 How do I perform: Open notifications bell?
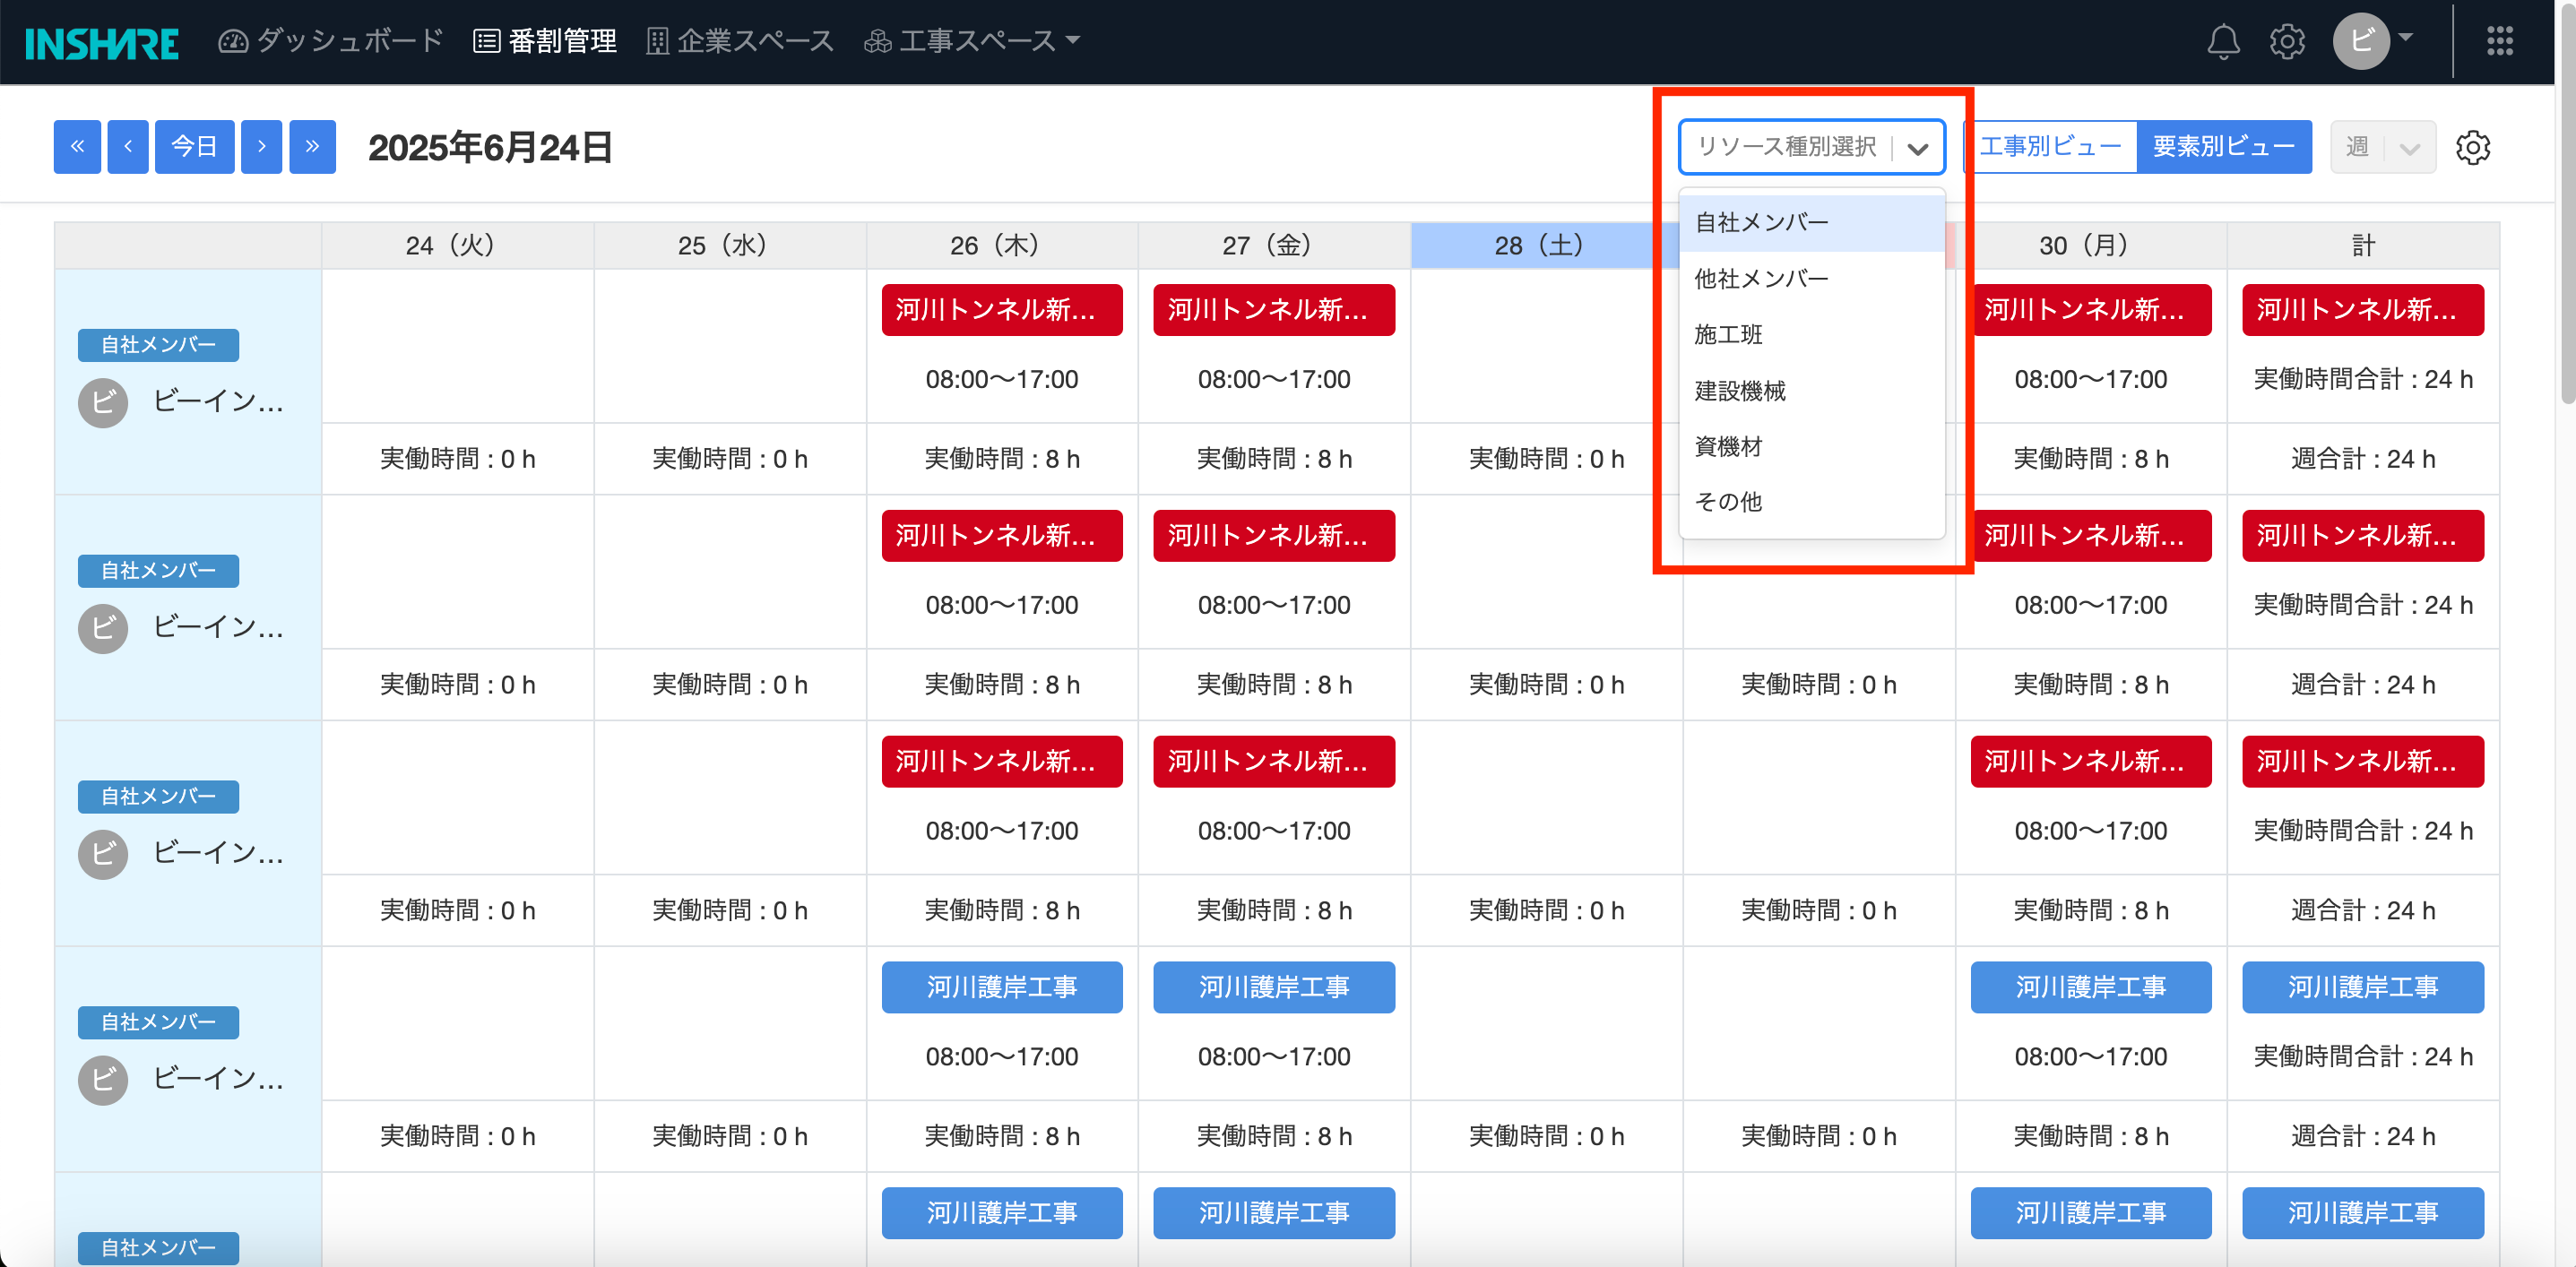click(x=2223, y=41)
